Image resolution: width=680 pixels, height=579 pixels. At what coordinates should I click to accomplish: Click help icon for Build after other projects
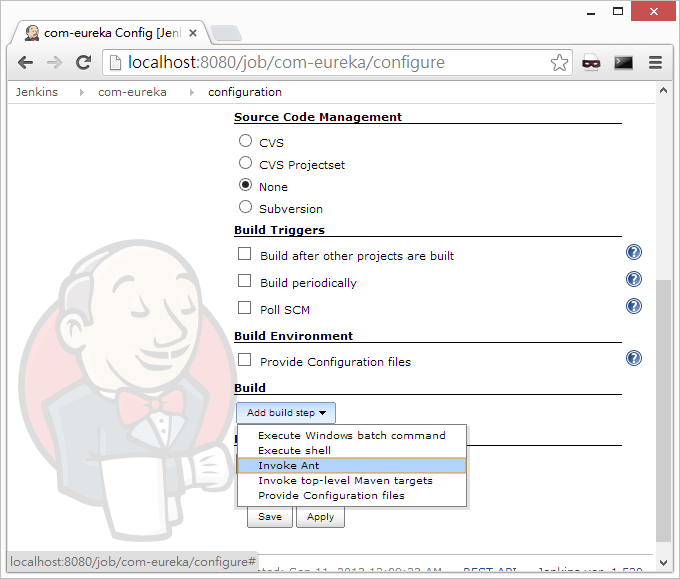633,253
